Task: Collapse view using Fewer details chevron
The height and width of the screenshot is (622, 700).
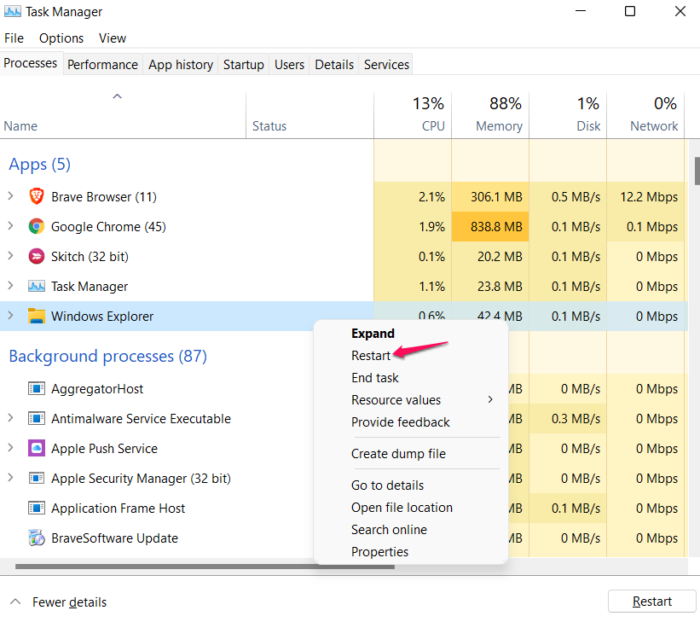Action: coord(15,602)
